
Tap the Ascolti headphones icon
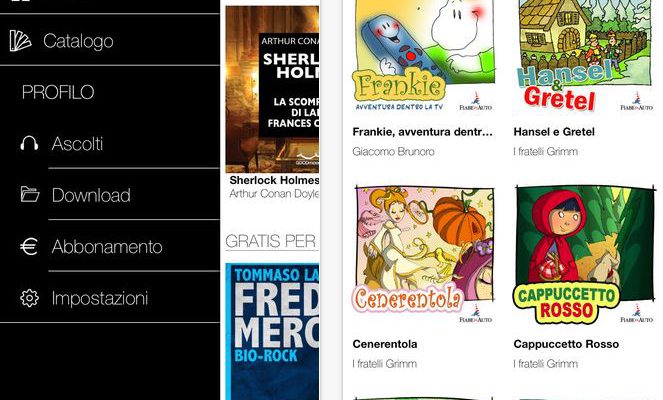point(29,144)
